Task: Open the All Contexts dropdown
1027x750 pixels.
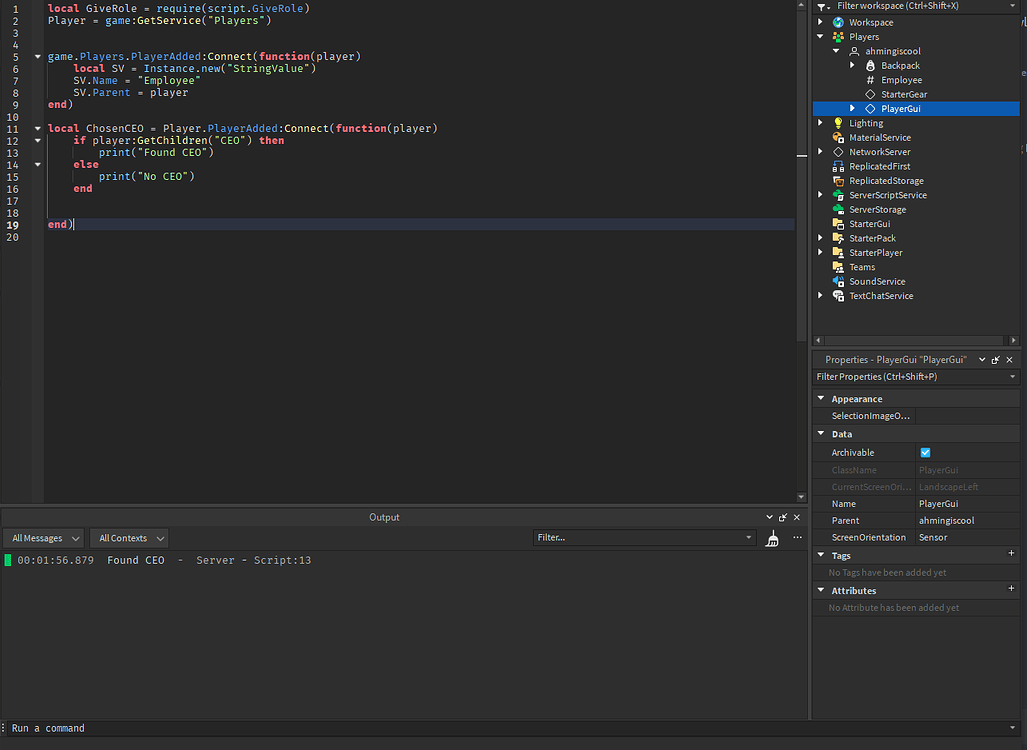Action: tap(128, 538)
